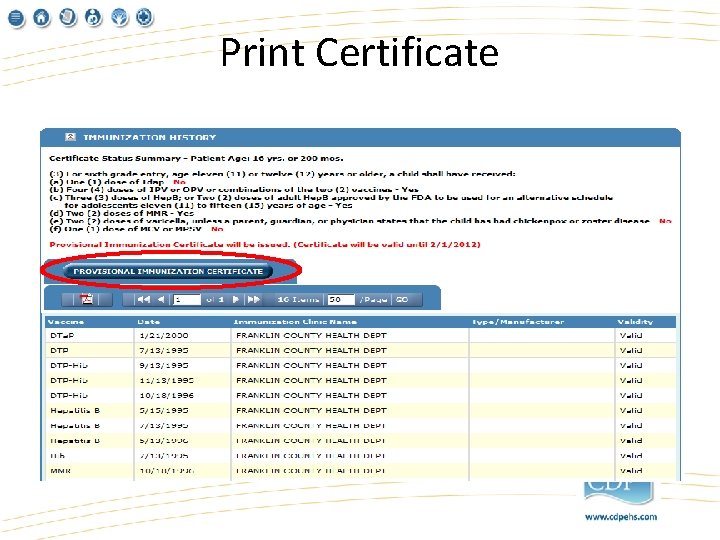Viewport: 720px width, 540px height.
Task: Click the current page number field
Action: pos(186,299)
